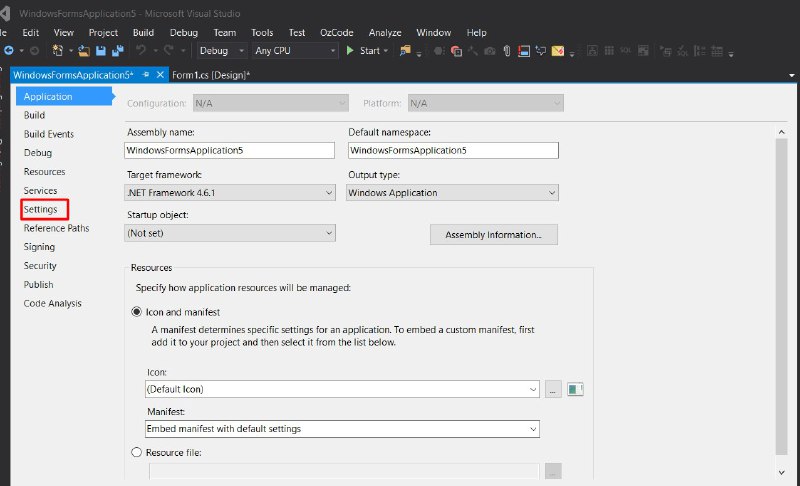Click the New Project toolbar icon

[57, 50]
